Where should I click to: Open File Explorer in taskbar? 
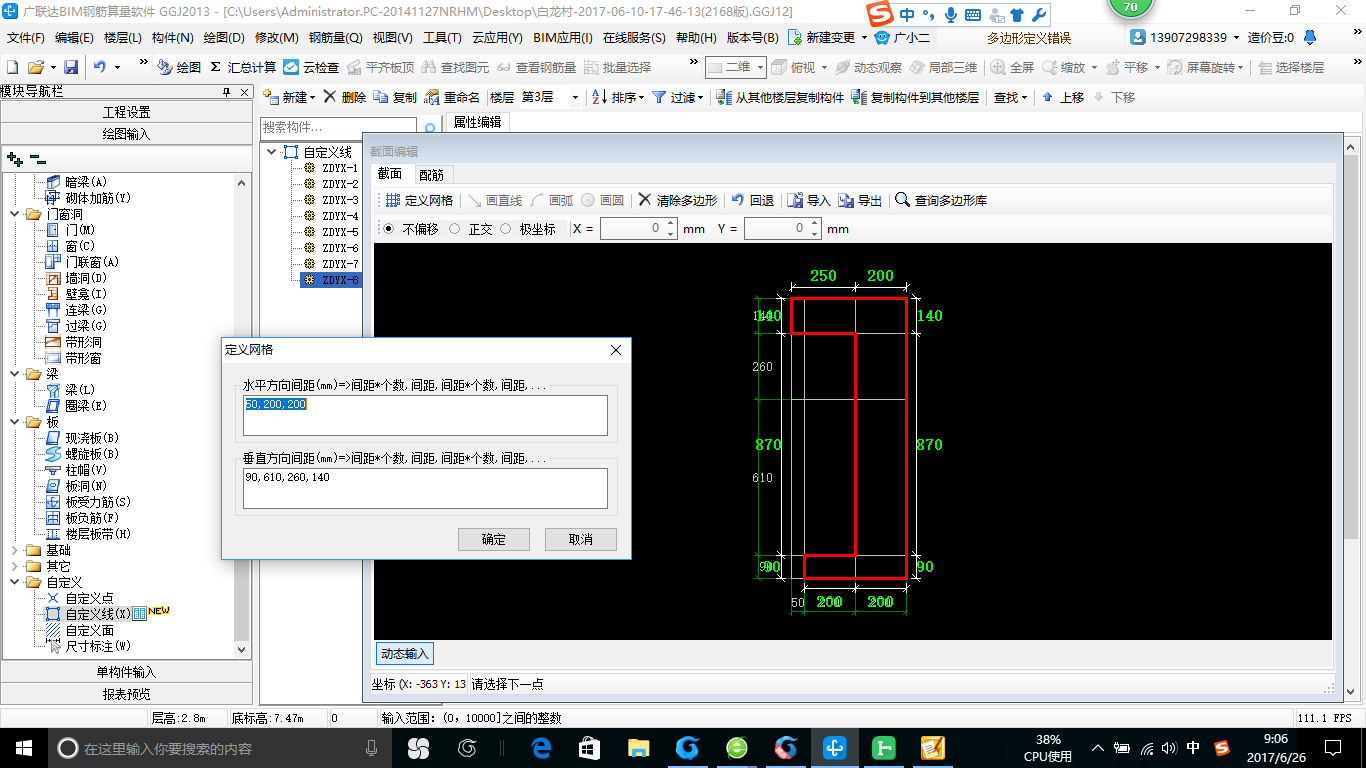638,747
